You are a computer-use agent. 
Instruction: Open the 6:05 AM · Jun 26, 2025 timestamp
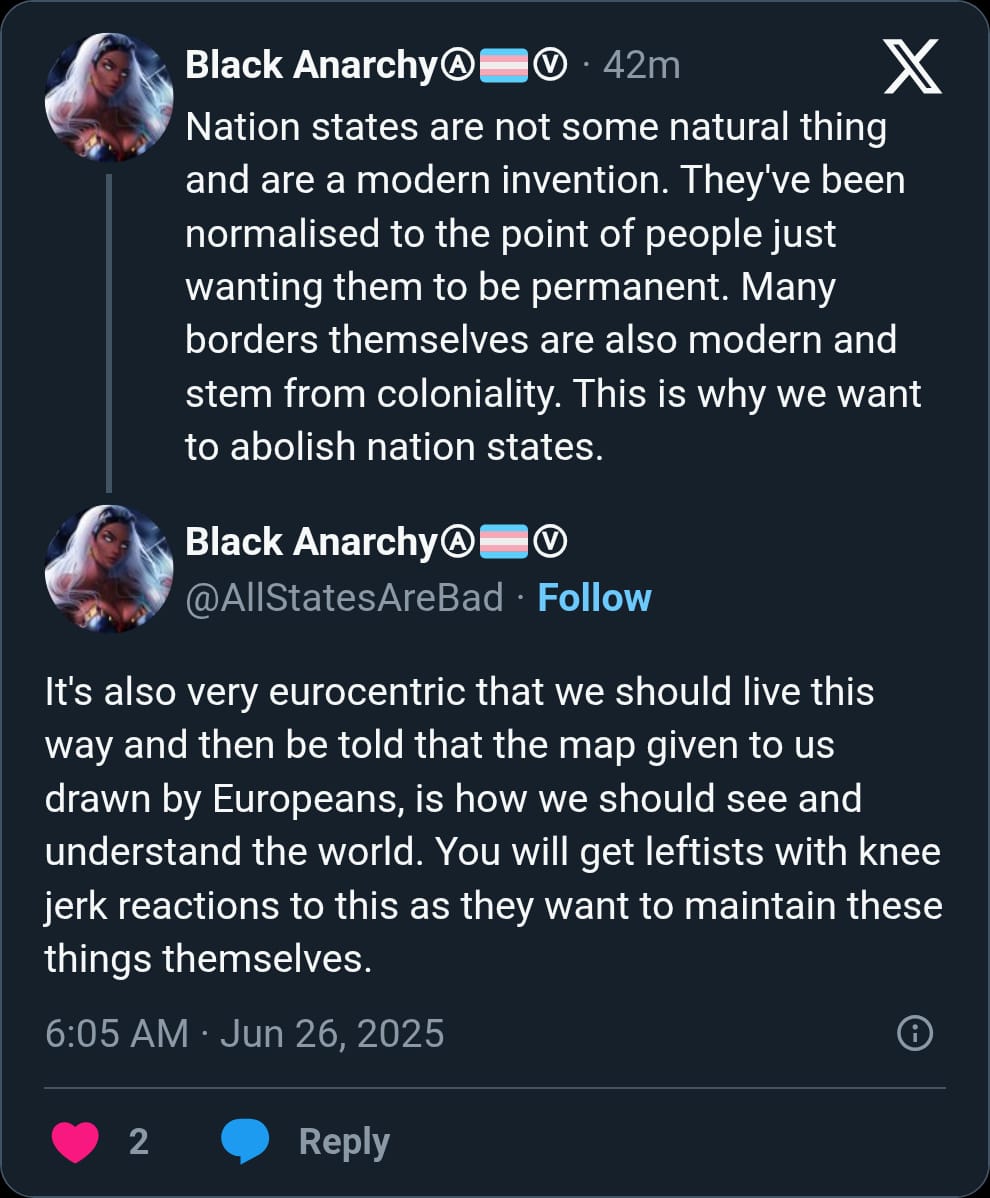tap(245, 1033)
